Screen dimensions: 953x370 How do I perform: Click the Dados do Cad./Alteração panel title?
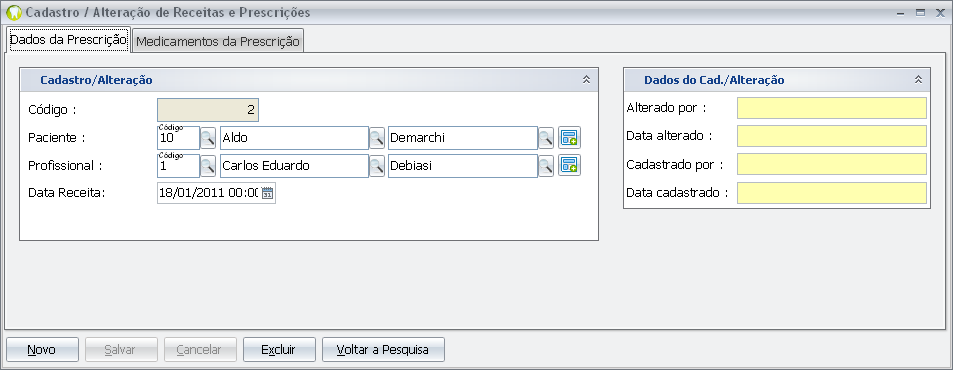[714, 80]
